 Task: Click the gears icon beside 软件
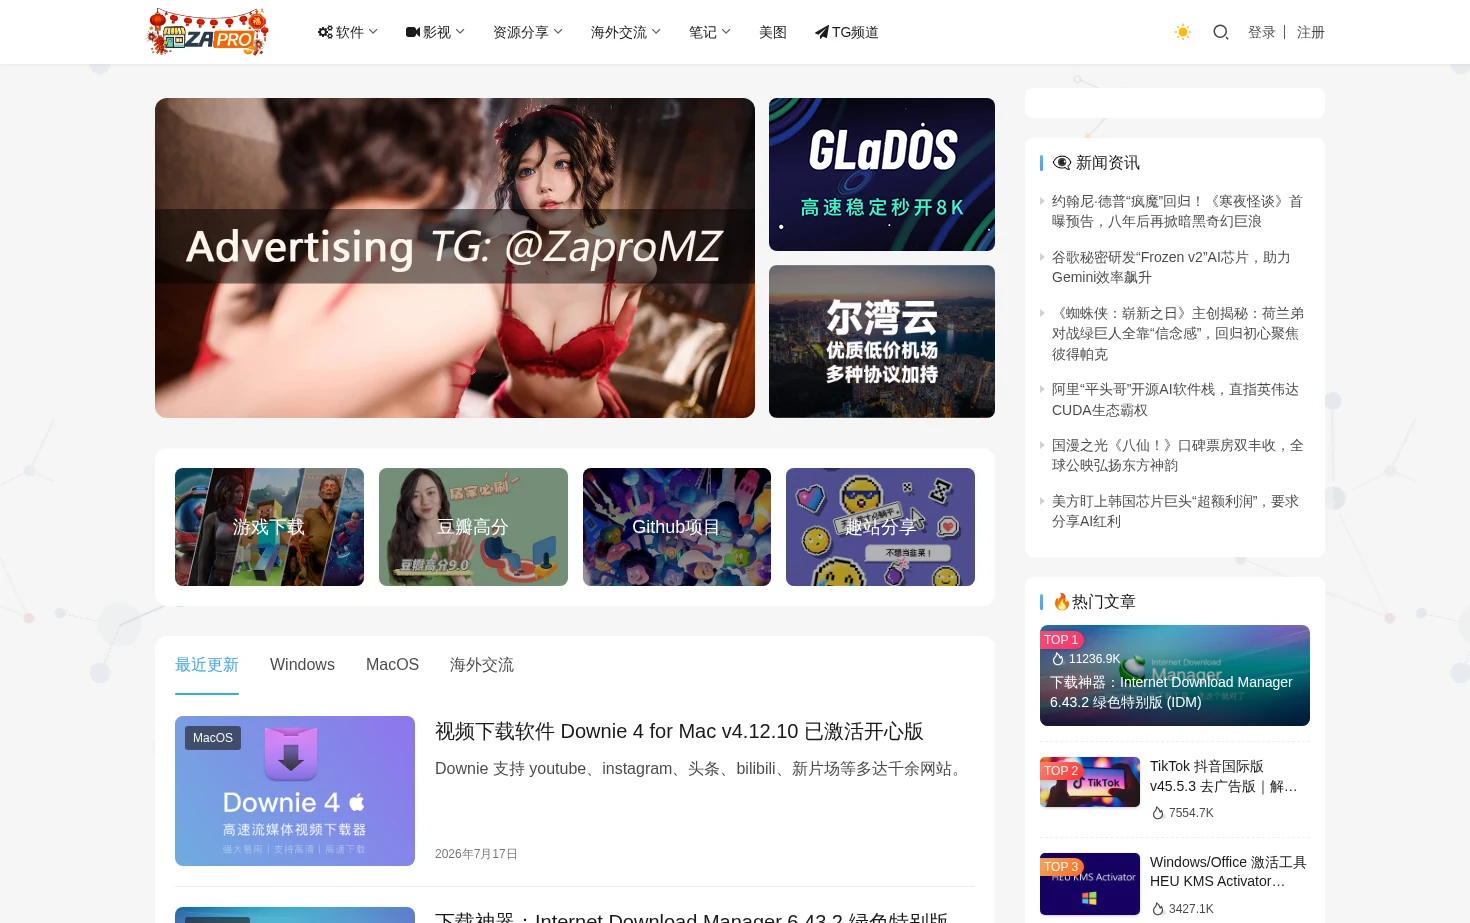tap(325, 32)
